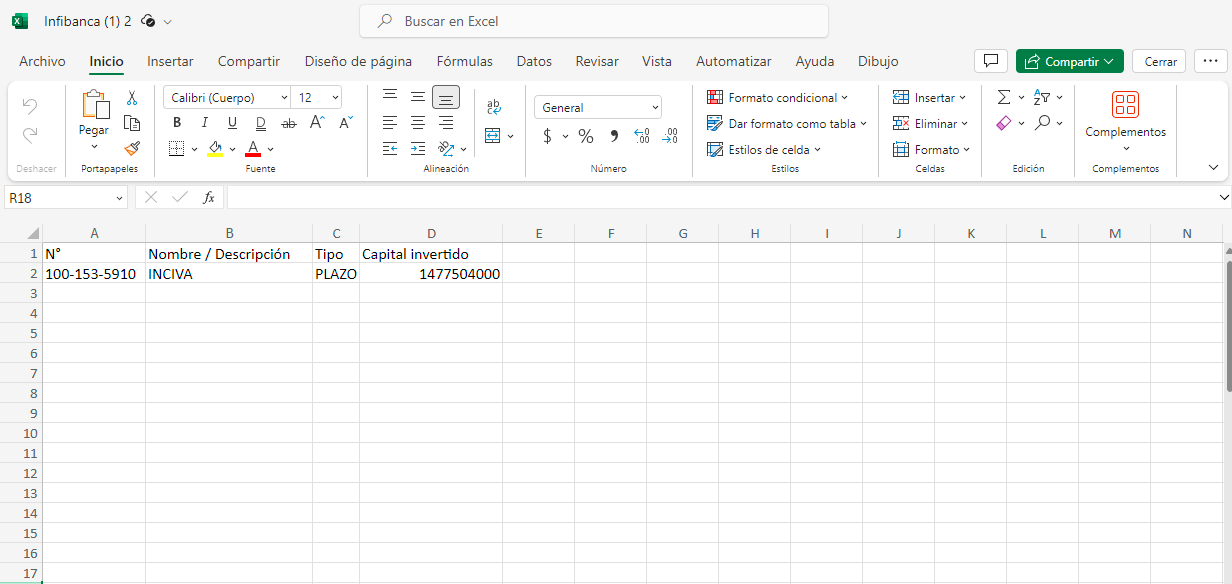Viewport: 1232px width, 584px height.
Task: Click the cell borders icon
Action: pyautogui.click(x=176, y=149)
